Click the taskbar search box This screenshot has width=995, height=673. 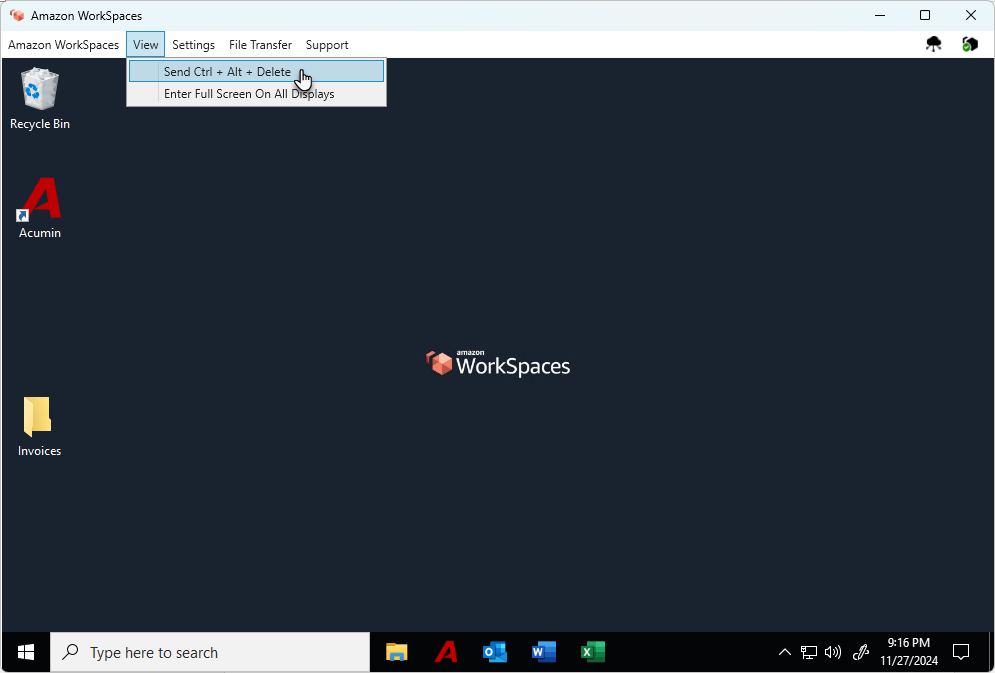[x=210, y=652]
